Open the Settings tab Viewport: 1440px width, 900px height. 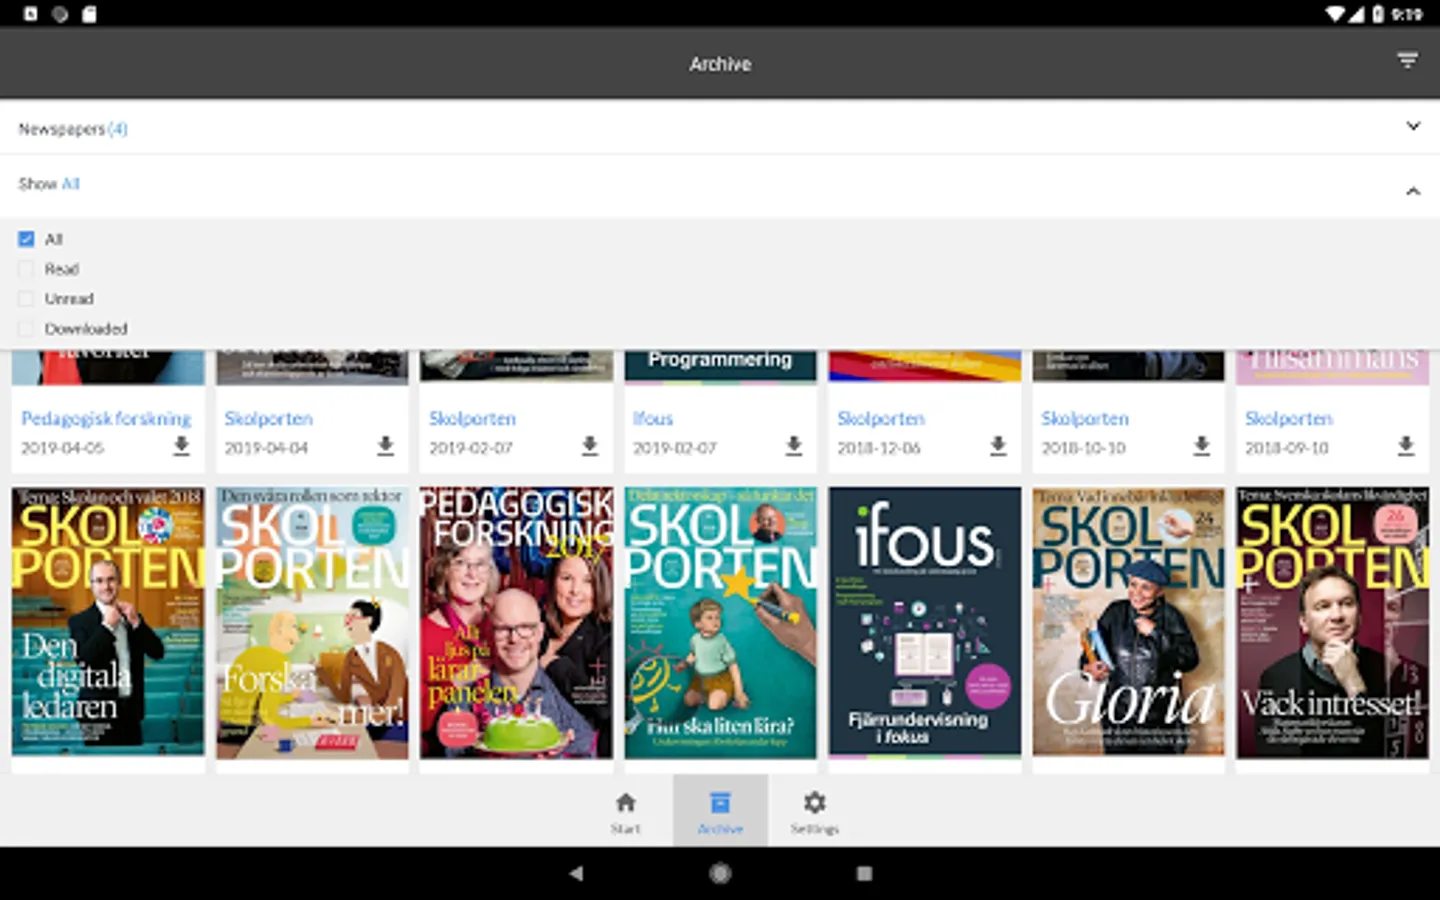click(814, 811)
